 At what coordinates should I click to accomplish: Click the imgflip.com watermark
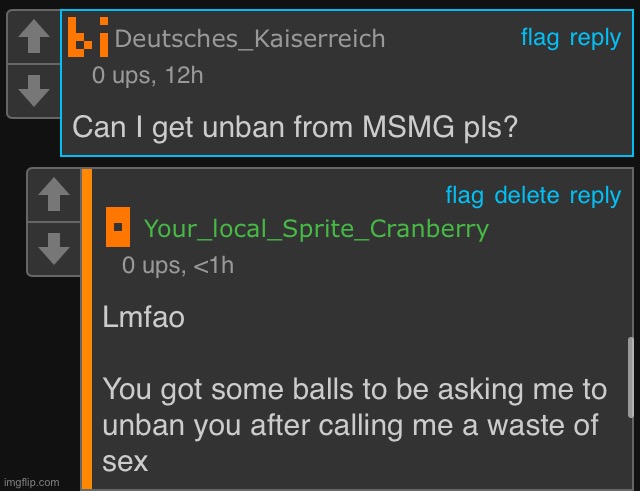coord(31,482)
